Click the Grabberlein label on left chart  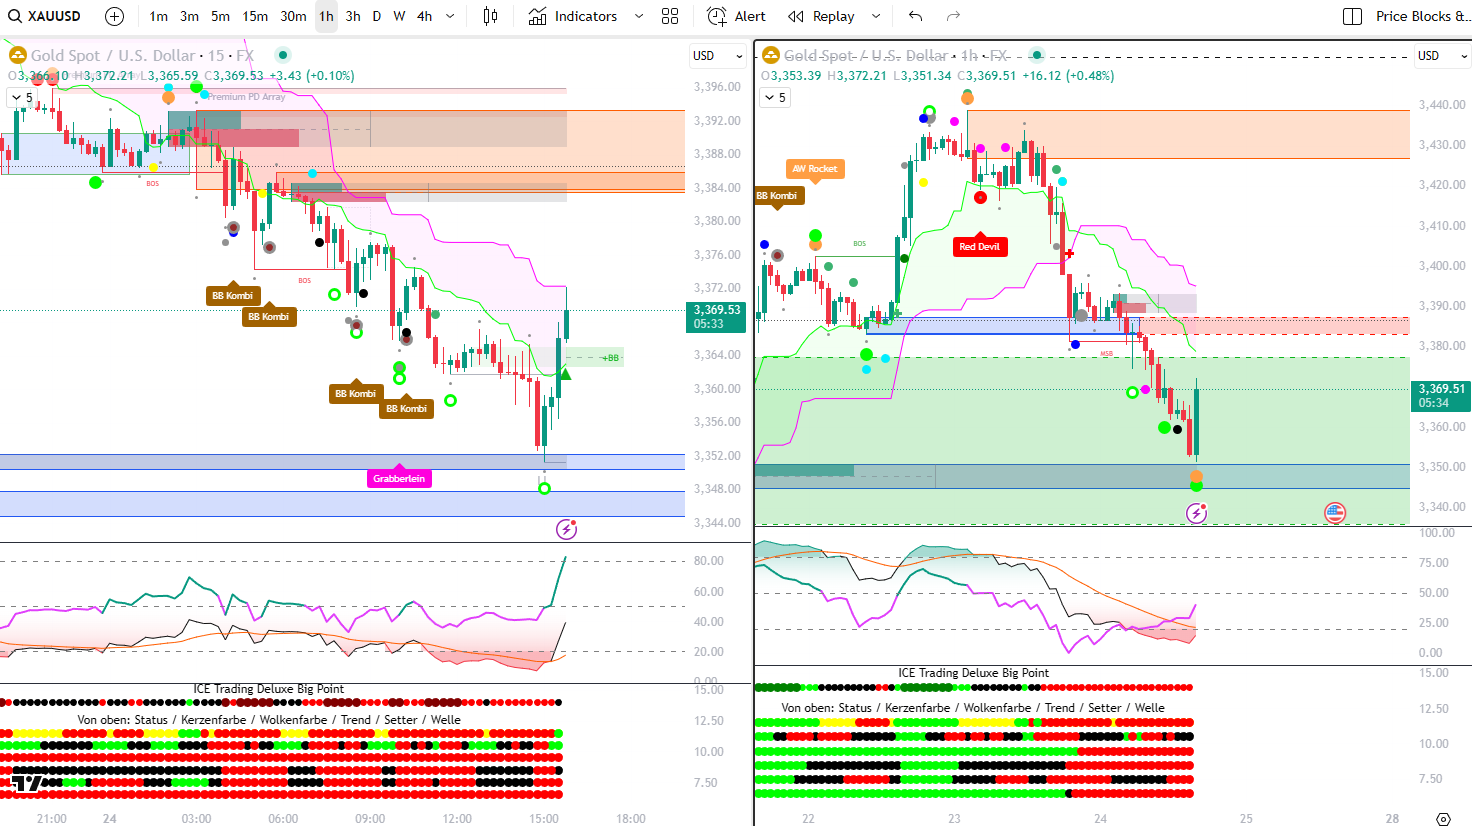point(399,479)
